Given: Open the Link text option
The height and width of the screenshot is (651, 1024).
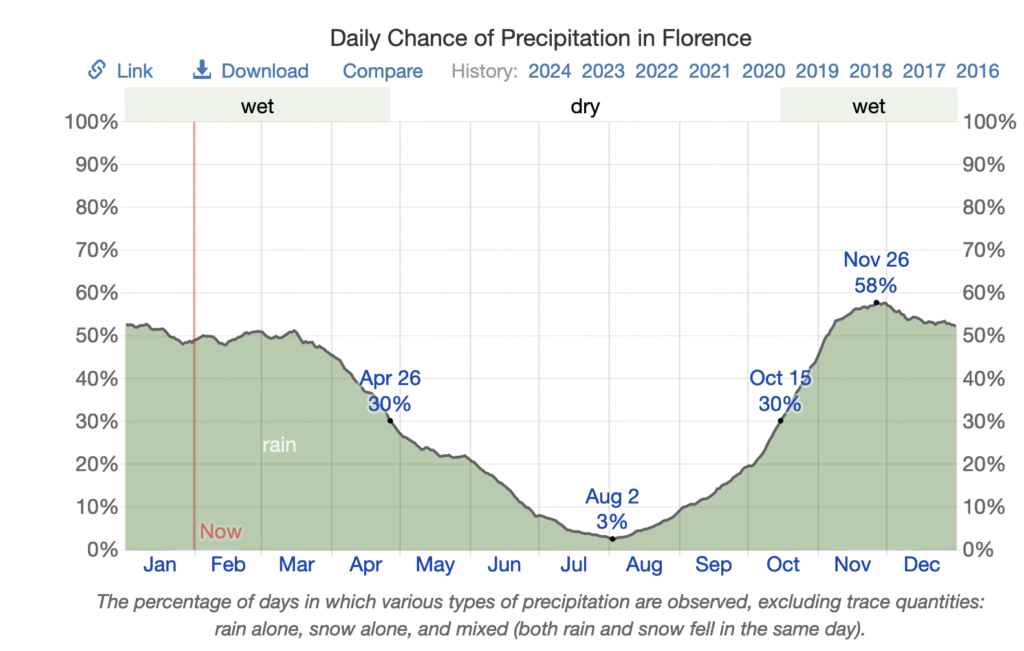Looking at the screenshot, I should coord(135,71).
